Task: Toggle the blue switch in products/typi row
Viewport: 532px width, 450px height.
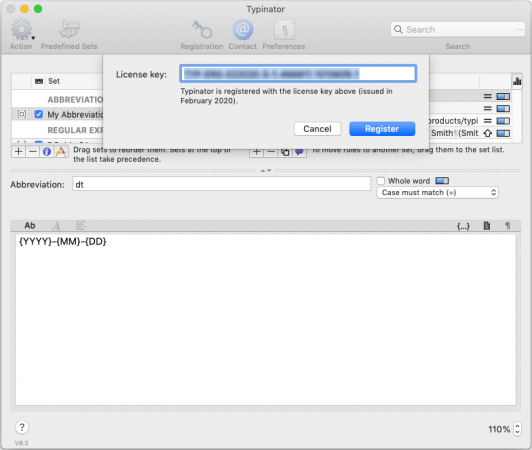Action: coord(503,121)
